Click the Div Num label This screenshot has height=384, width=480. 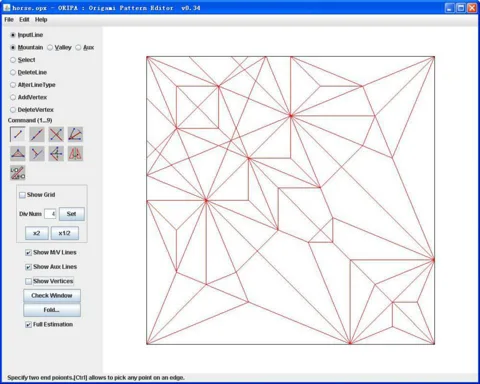(30, 214)
